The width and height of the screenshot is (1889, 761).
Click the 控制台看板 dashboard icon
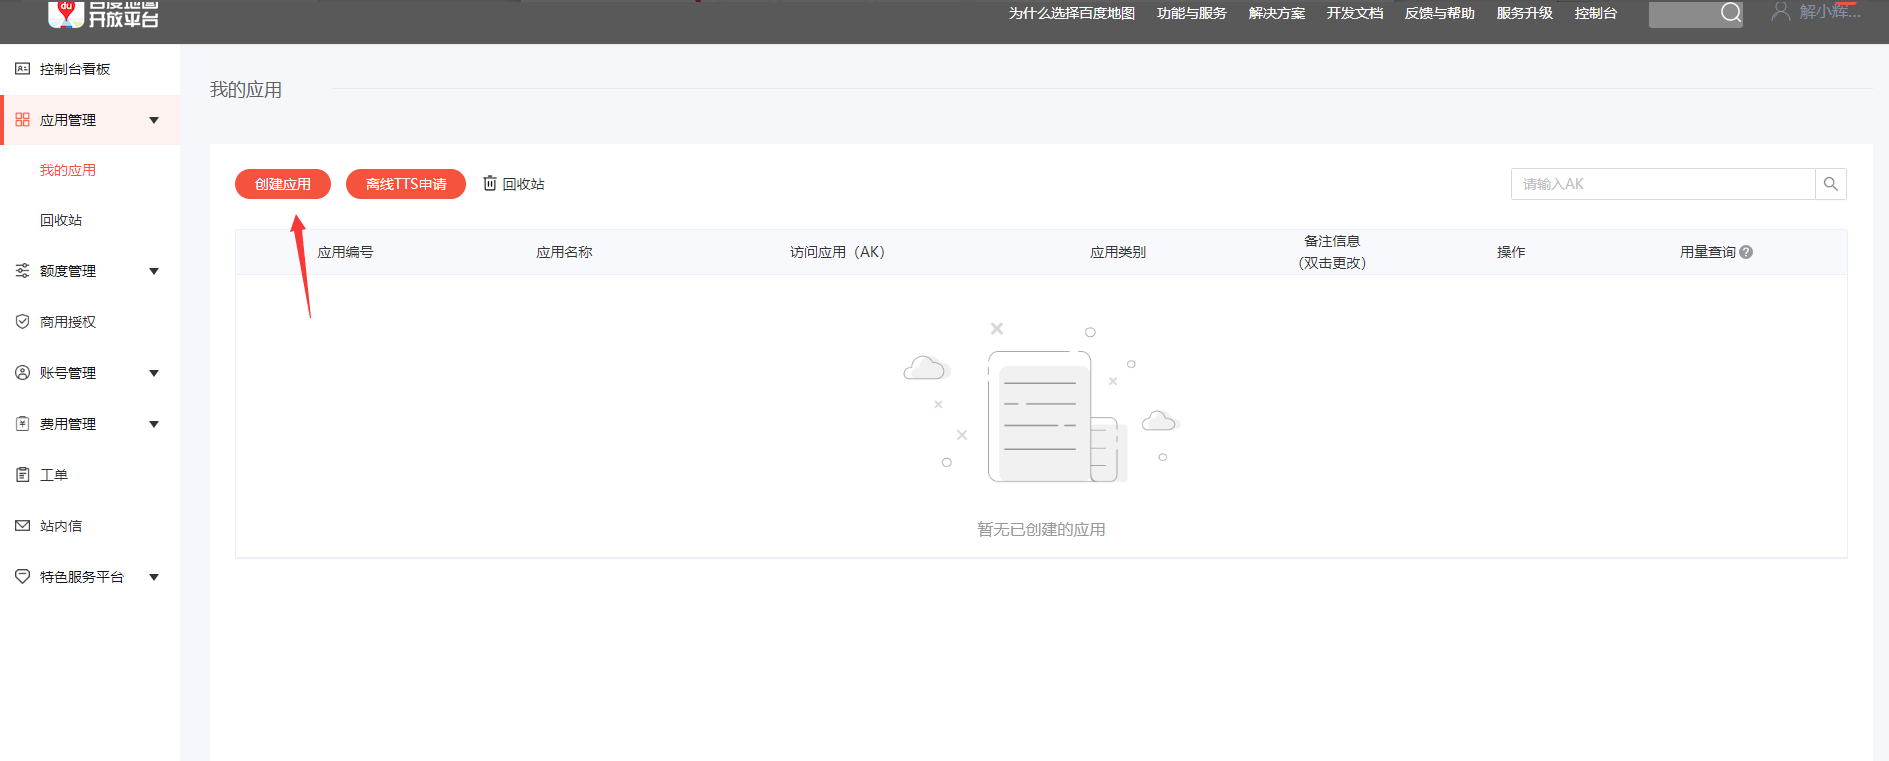(22, 69)
